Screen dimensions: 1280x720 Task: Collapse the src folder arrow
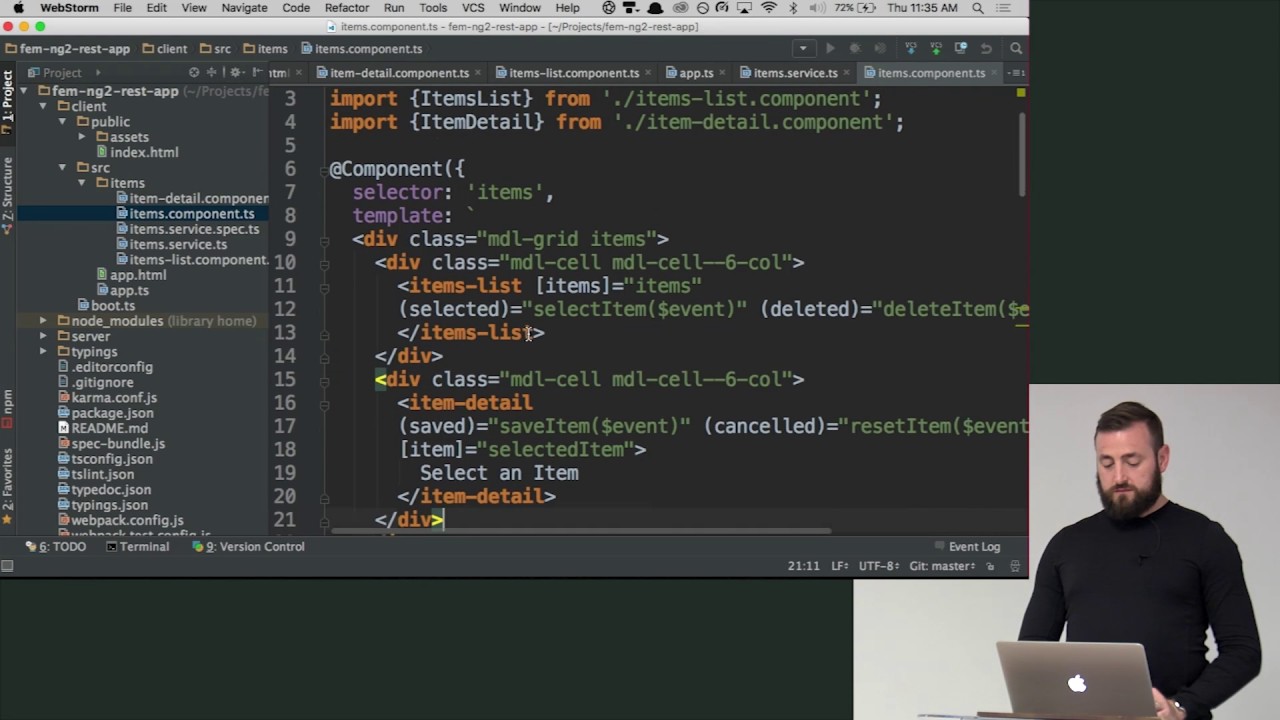(x=62, y=168)
